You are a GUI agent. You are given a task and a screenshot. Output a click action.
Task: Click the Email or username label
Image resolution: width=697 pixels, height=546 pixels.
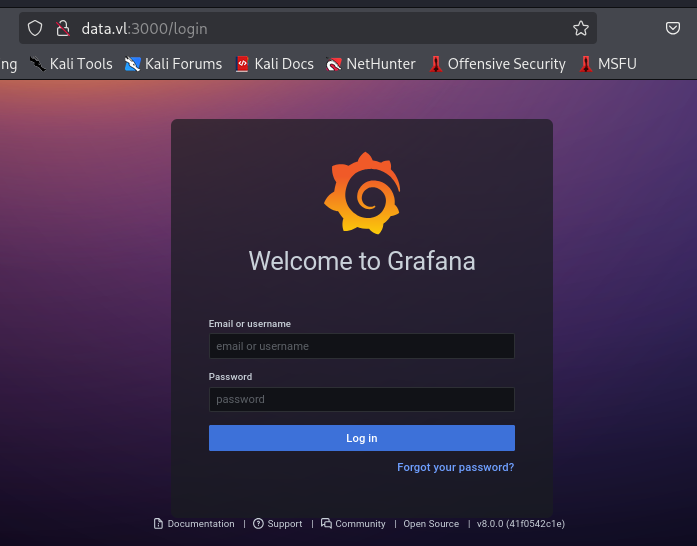(250, 324)
